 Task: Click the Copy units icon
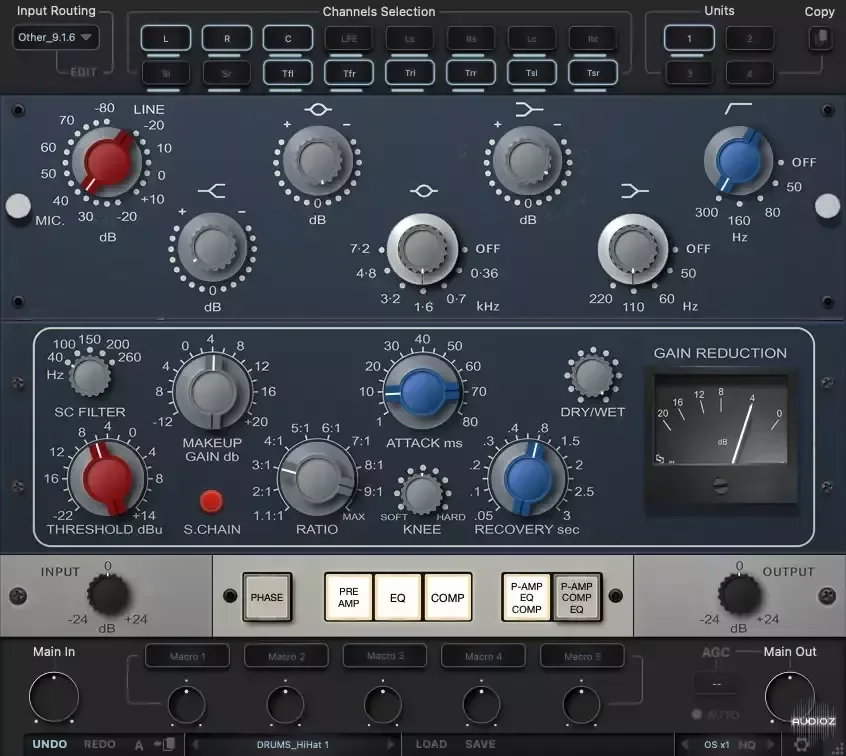click(x=820, y=38)
